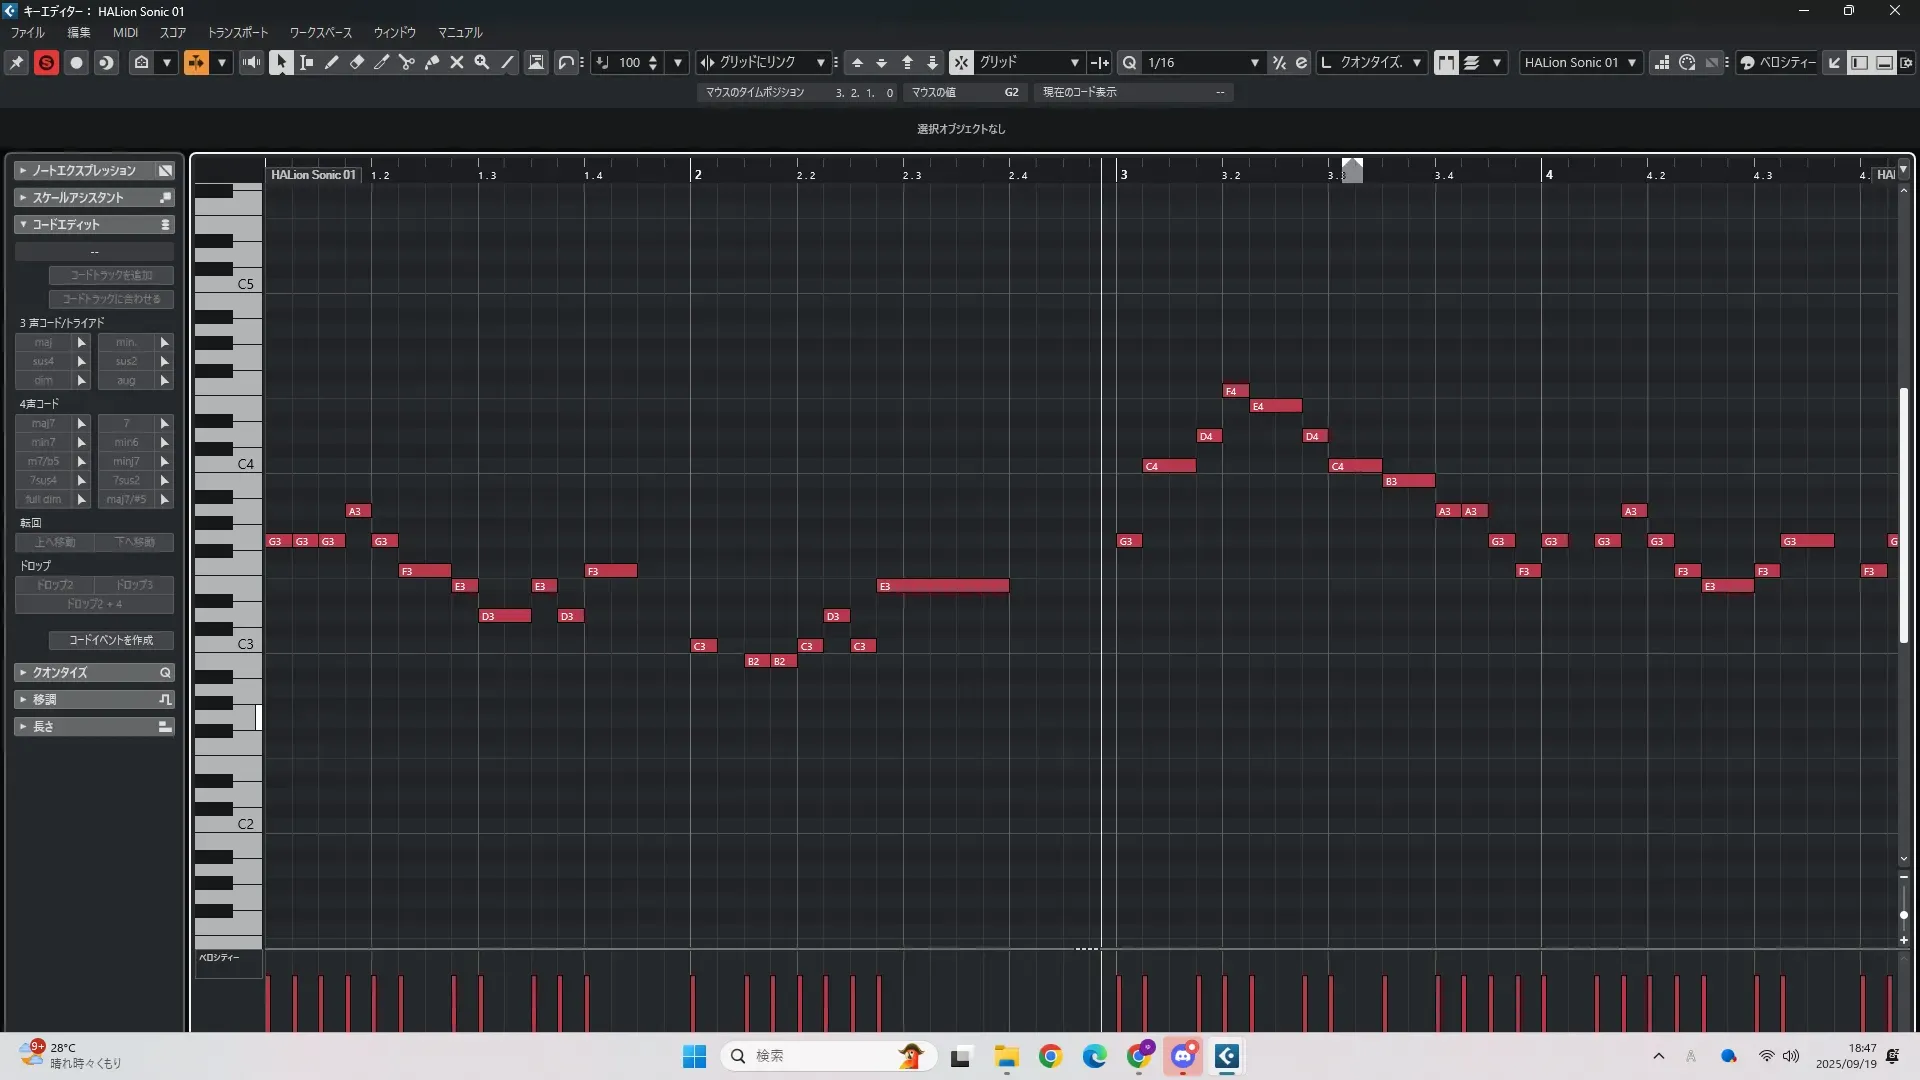Toggle Acoustic Feedback speaker button
The width and height of the screenshot is (1920, 1080).
coord(251,62)
